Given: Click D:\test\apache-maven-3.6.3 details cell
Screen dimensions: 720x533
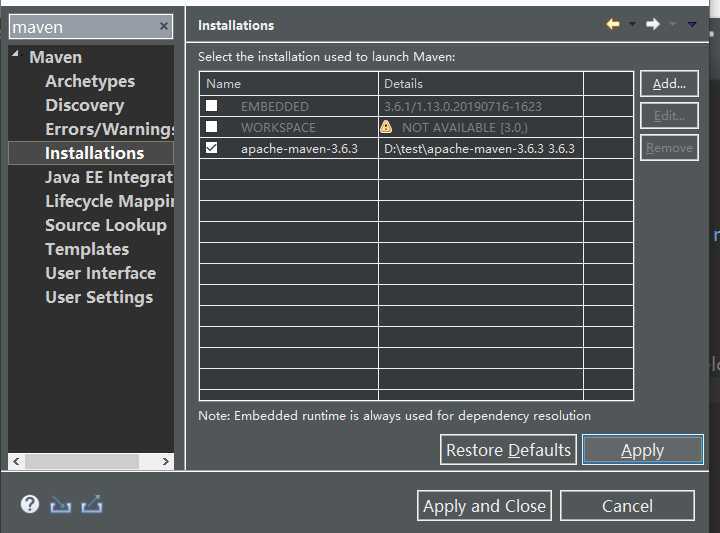Looking at the screenshot, I should [479, 149].
